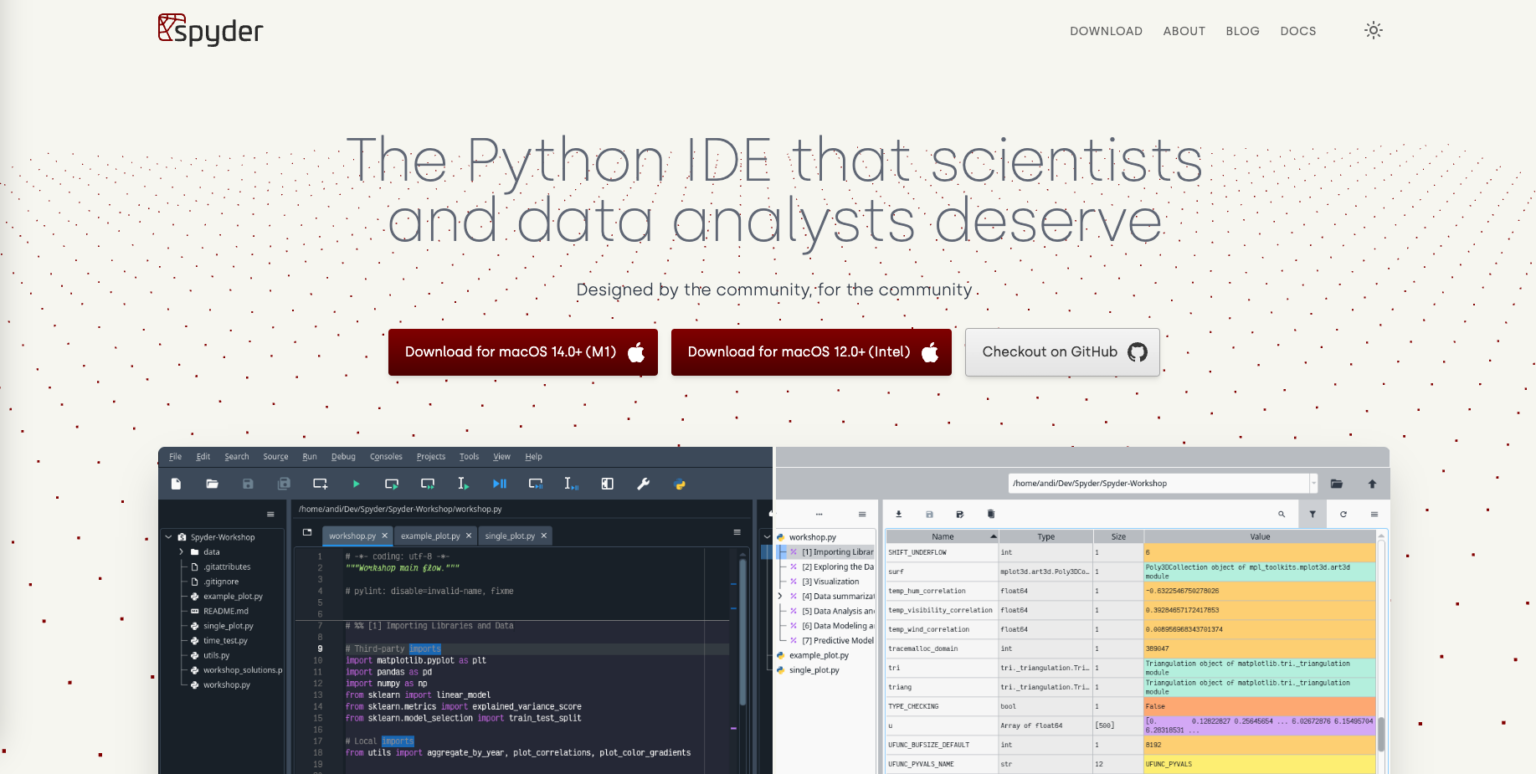This screenshot has width=1536, height=774.
Task: Open the Preferences wrench icon
Action: [643, 483]
